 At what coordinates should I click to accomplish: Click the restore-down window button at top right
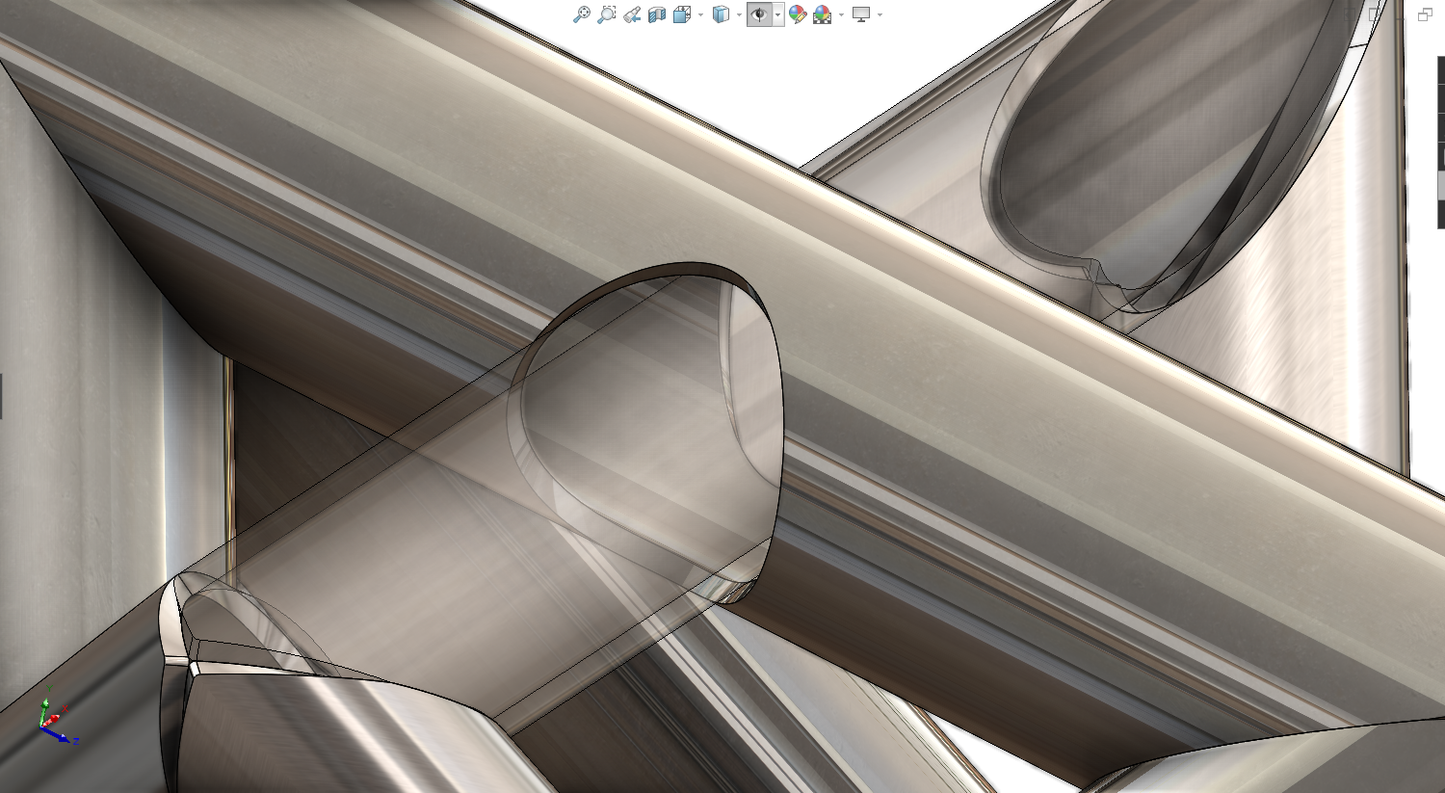click(1425, 14)
